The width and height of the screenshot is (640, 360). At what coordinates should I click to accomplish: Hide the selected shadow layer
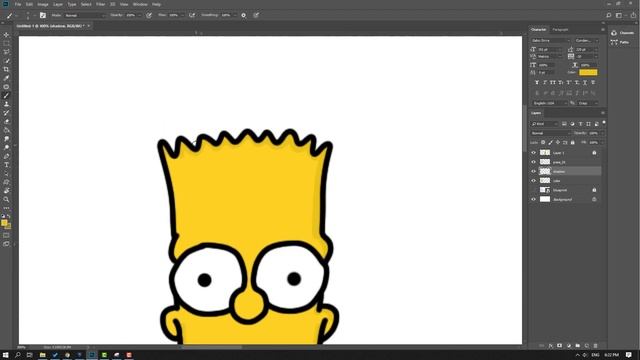pos(533,171)
